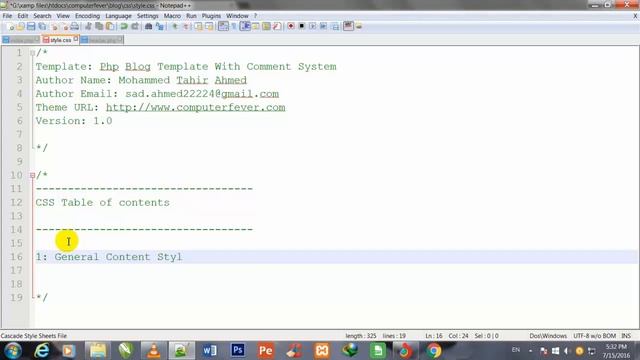Click the Print toolbar icon

click(x=75, y=26)
